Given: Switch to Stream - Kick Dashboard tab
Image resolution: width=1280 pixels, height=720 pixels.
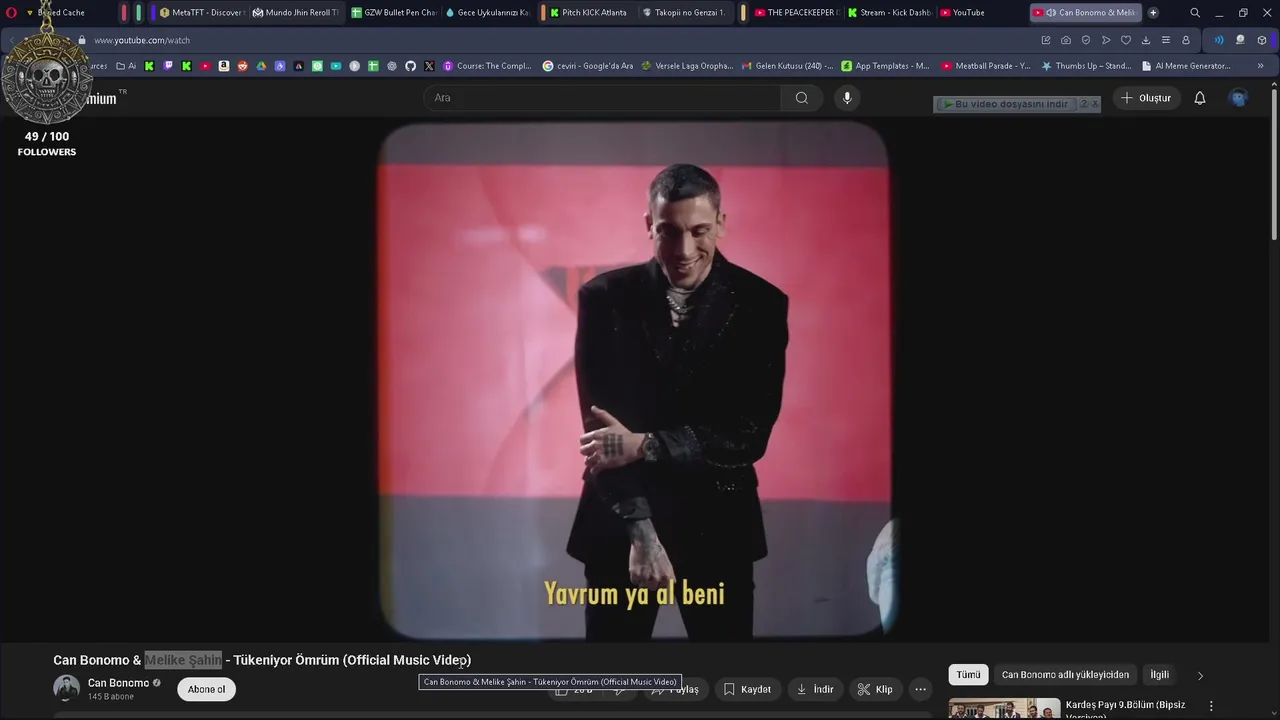Looking at the screenshot, I should (889, 13).
